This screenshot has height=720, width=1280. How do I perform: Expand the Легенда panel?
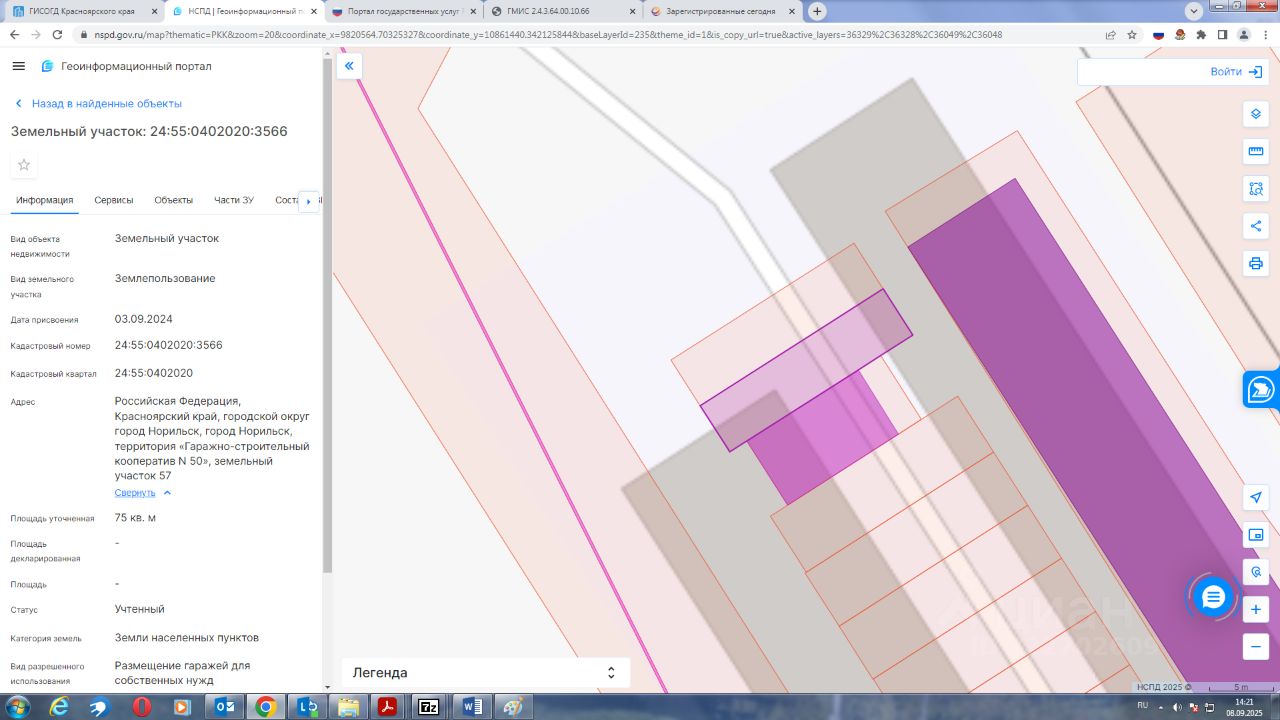click(x=486, y=673)
